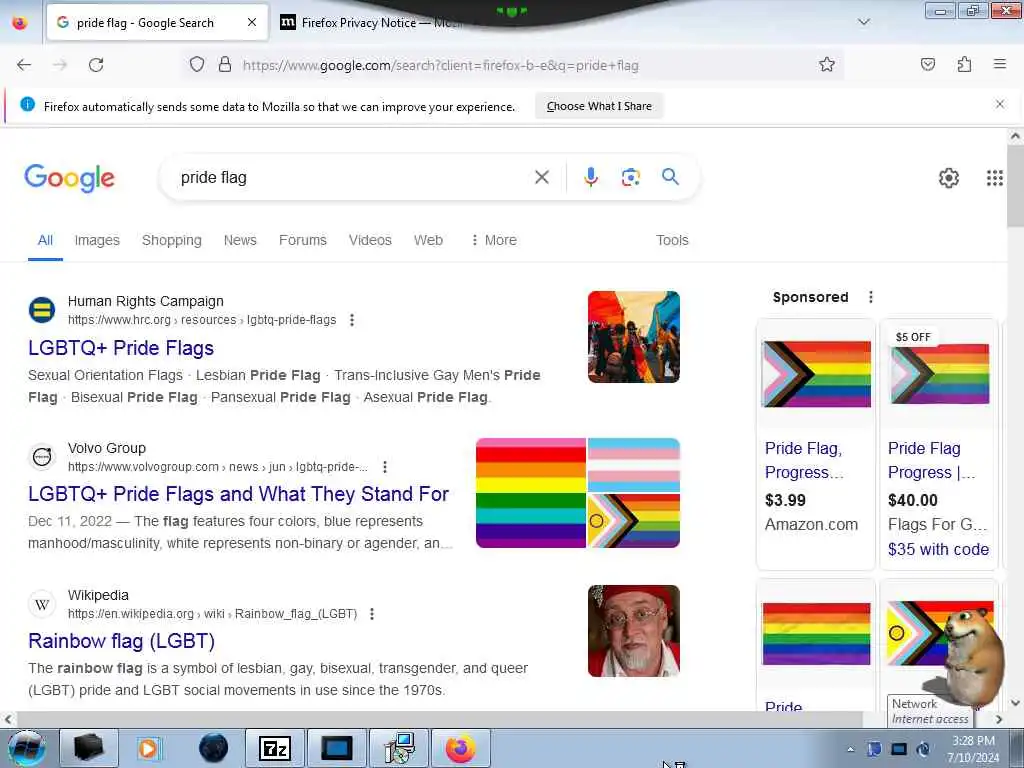1024x768 pixels.
Task: Dismiss the Firefox data notification bar
Action: click(999, 104)
